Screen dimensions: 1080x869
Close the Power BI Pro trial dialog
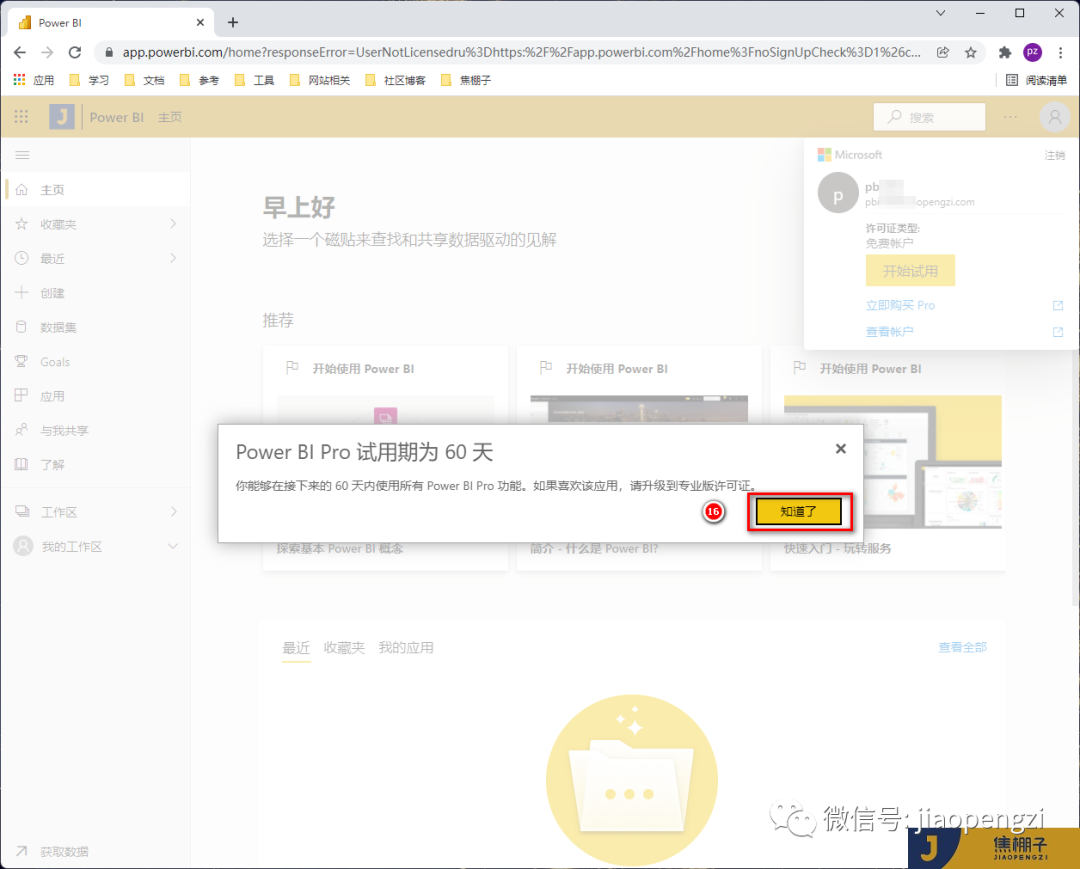pos(840,449)
